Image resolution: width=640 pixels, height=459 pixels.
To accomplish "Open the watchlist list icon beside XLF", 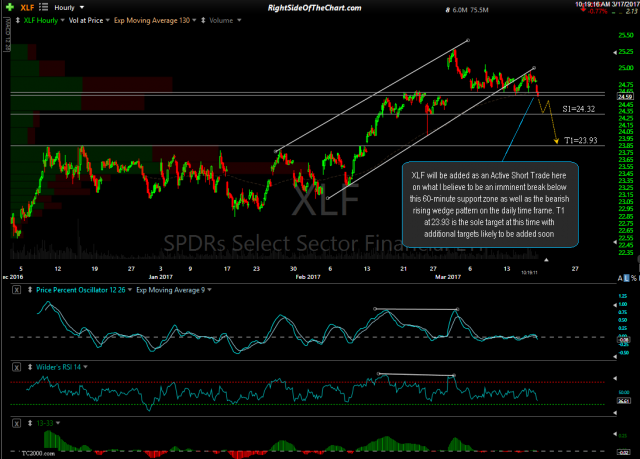I will click(x=43, y=7).
